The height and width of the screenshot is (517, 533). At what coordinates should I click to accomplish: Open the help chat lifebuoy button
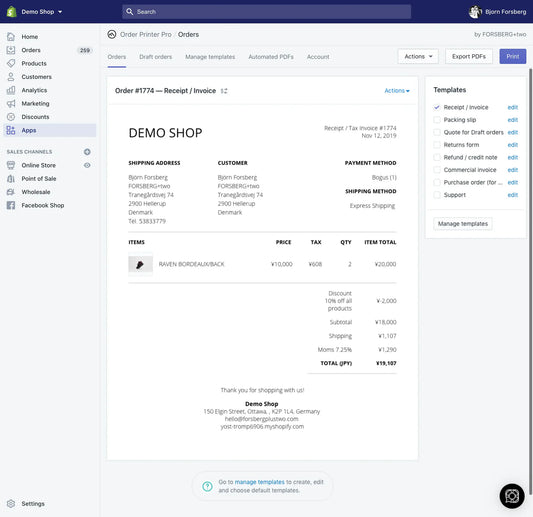pos(512,496)
